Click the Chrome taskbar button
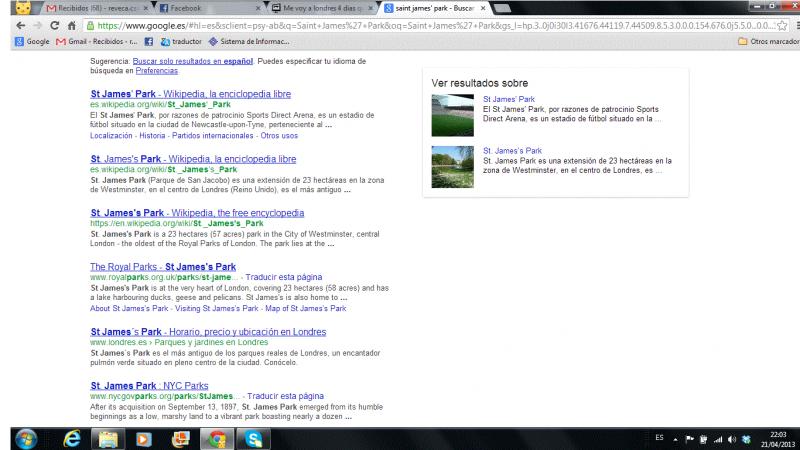This screenshot has width=800, height=450. point(217,439)
